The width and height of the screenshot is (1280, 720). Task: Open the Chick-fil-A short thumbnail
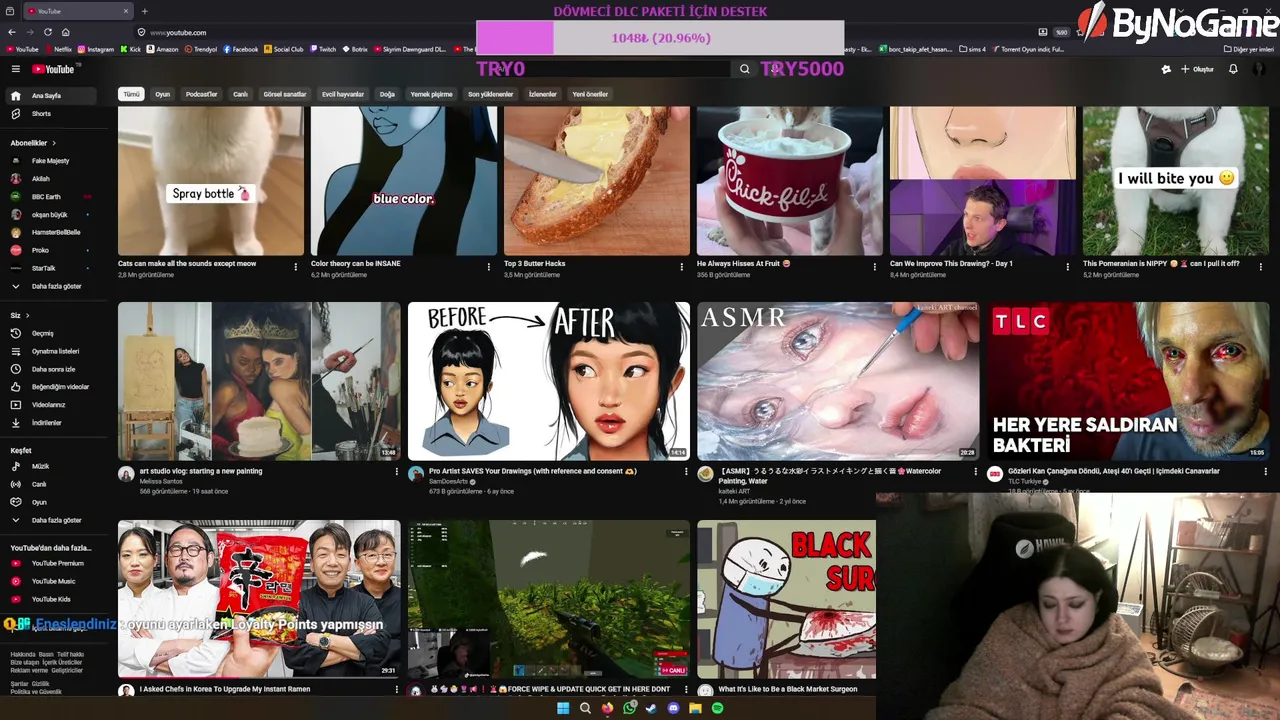pos(790,181)
